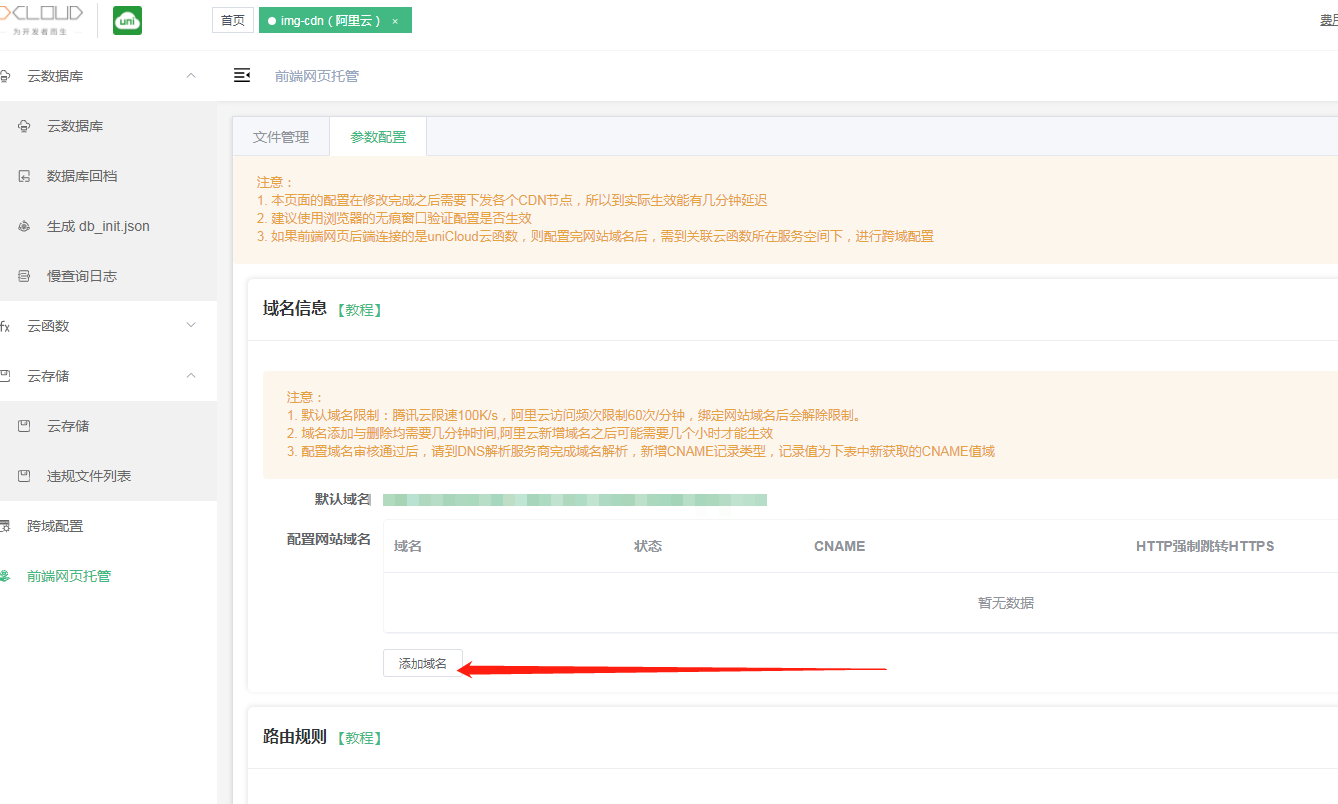Click the 配置网站域名 label
This screenshot has height=804, width=1338.
[329, 539]
